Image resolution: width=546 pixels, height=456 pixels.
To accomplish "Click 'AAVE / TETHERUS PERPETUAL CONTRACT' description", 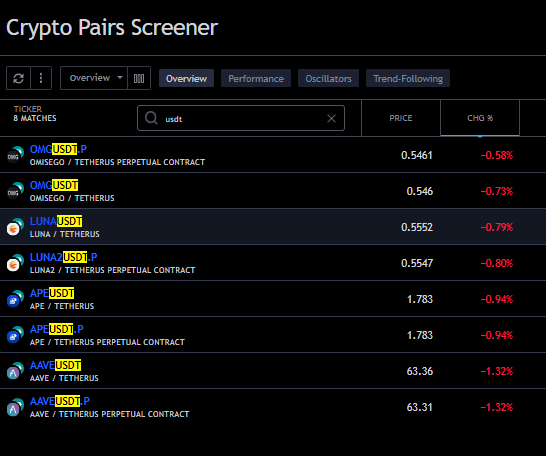I will [109, 414].
